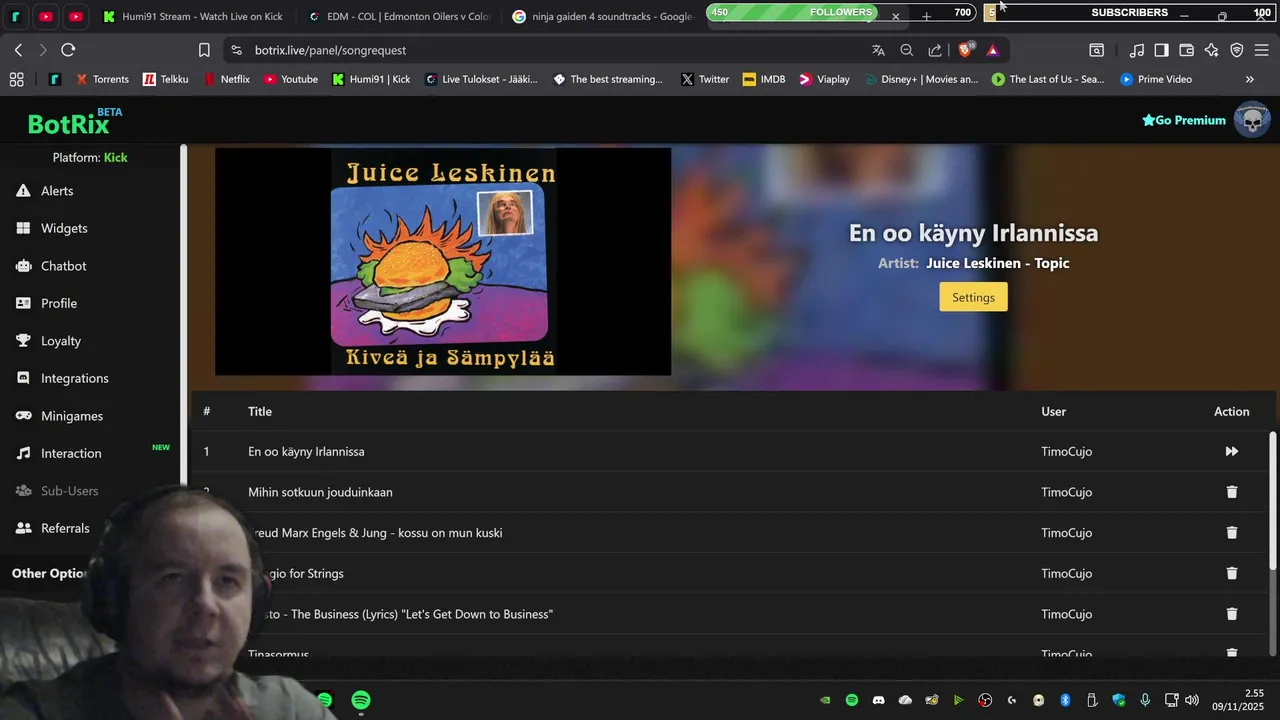Delete the Adagio for Strings request

(1231, 574)
